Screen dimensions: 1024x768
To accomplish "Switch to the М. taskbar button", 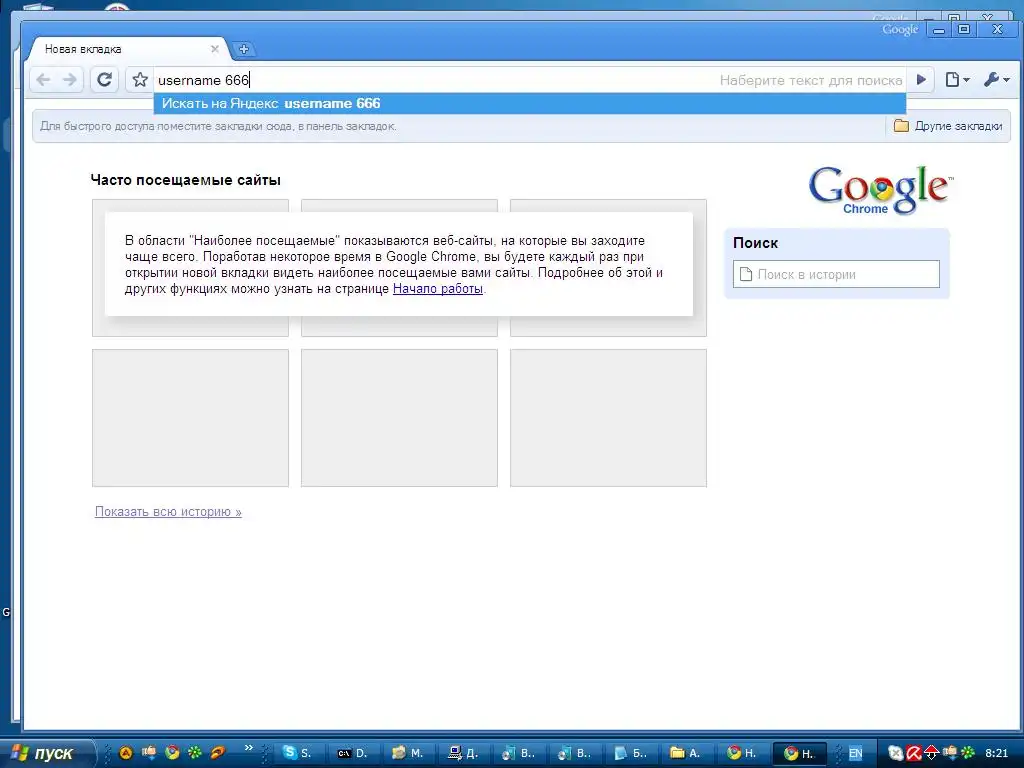I will [x=408, y=753].
